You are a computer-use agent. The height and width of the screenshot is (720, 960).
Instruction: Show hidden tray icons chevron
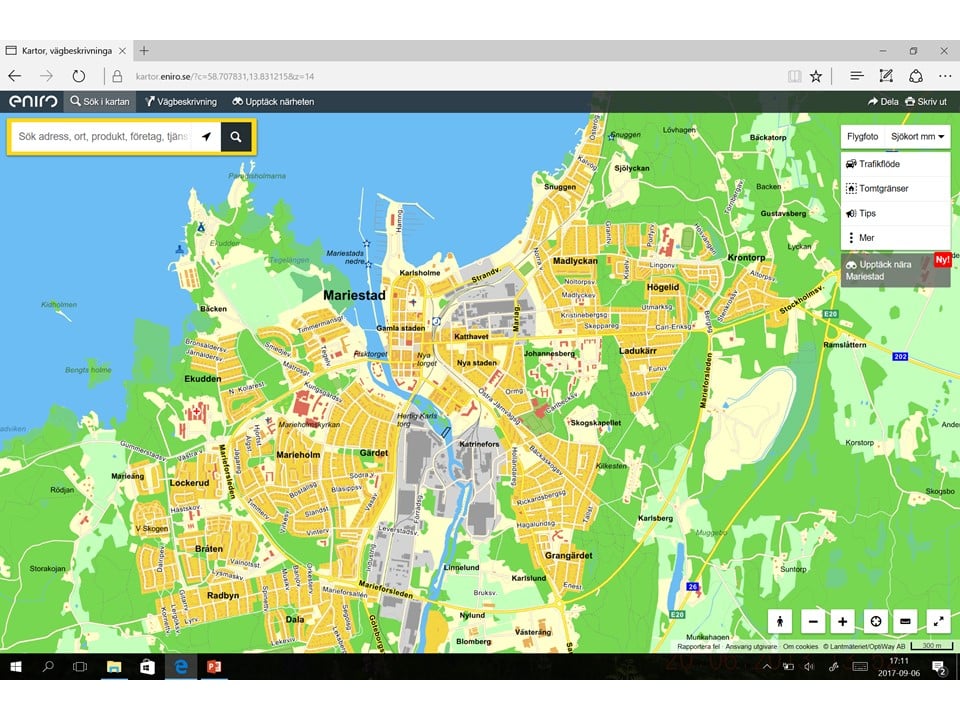tap(767, 667)
